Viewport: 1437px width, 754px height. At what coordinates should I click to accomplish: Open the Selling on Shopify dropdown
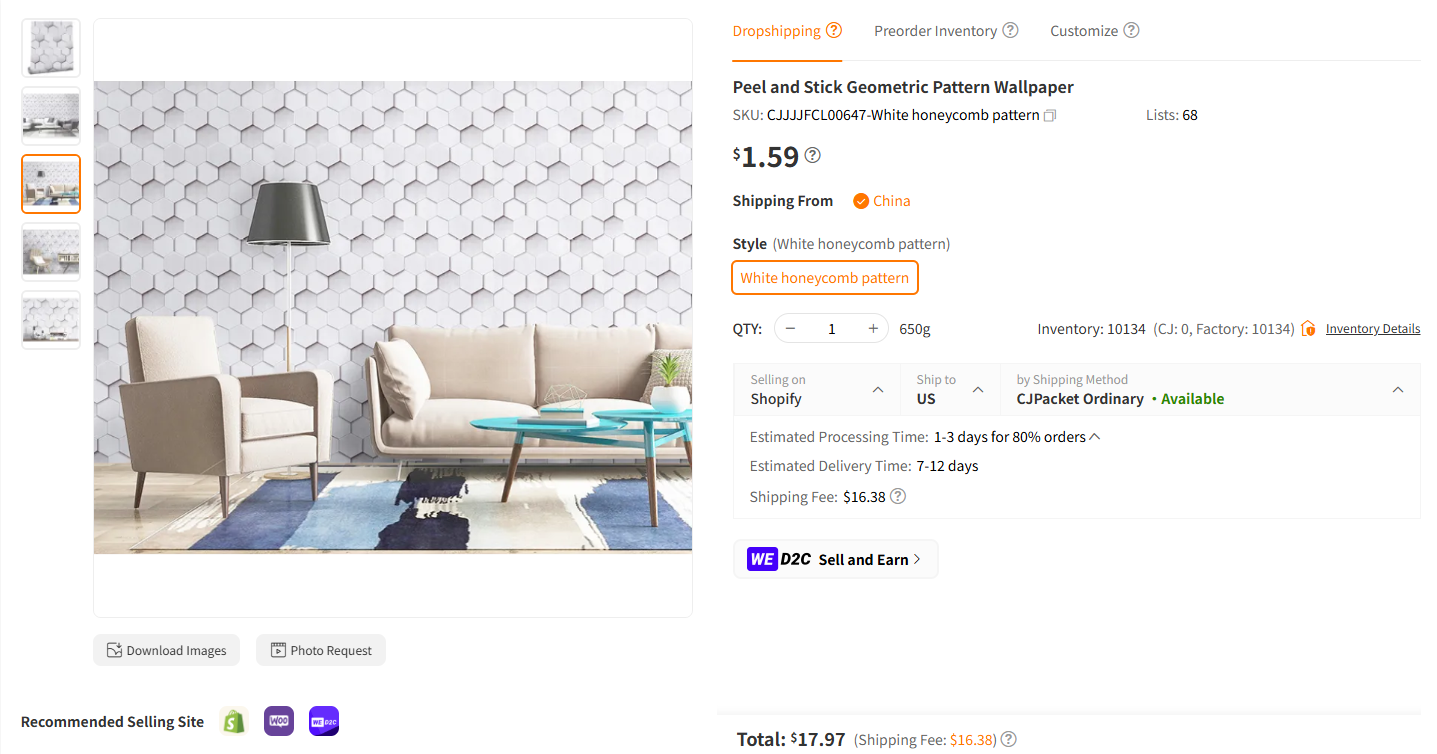817,389
